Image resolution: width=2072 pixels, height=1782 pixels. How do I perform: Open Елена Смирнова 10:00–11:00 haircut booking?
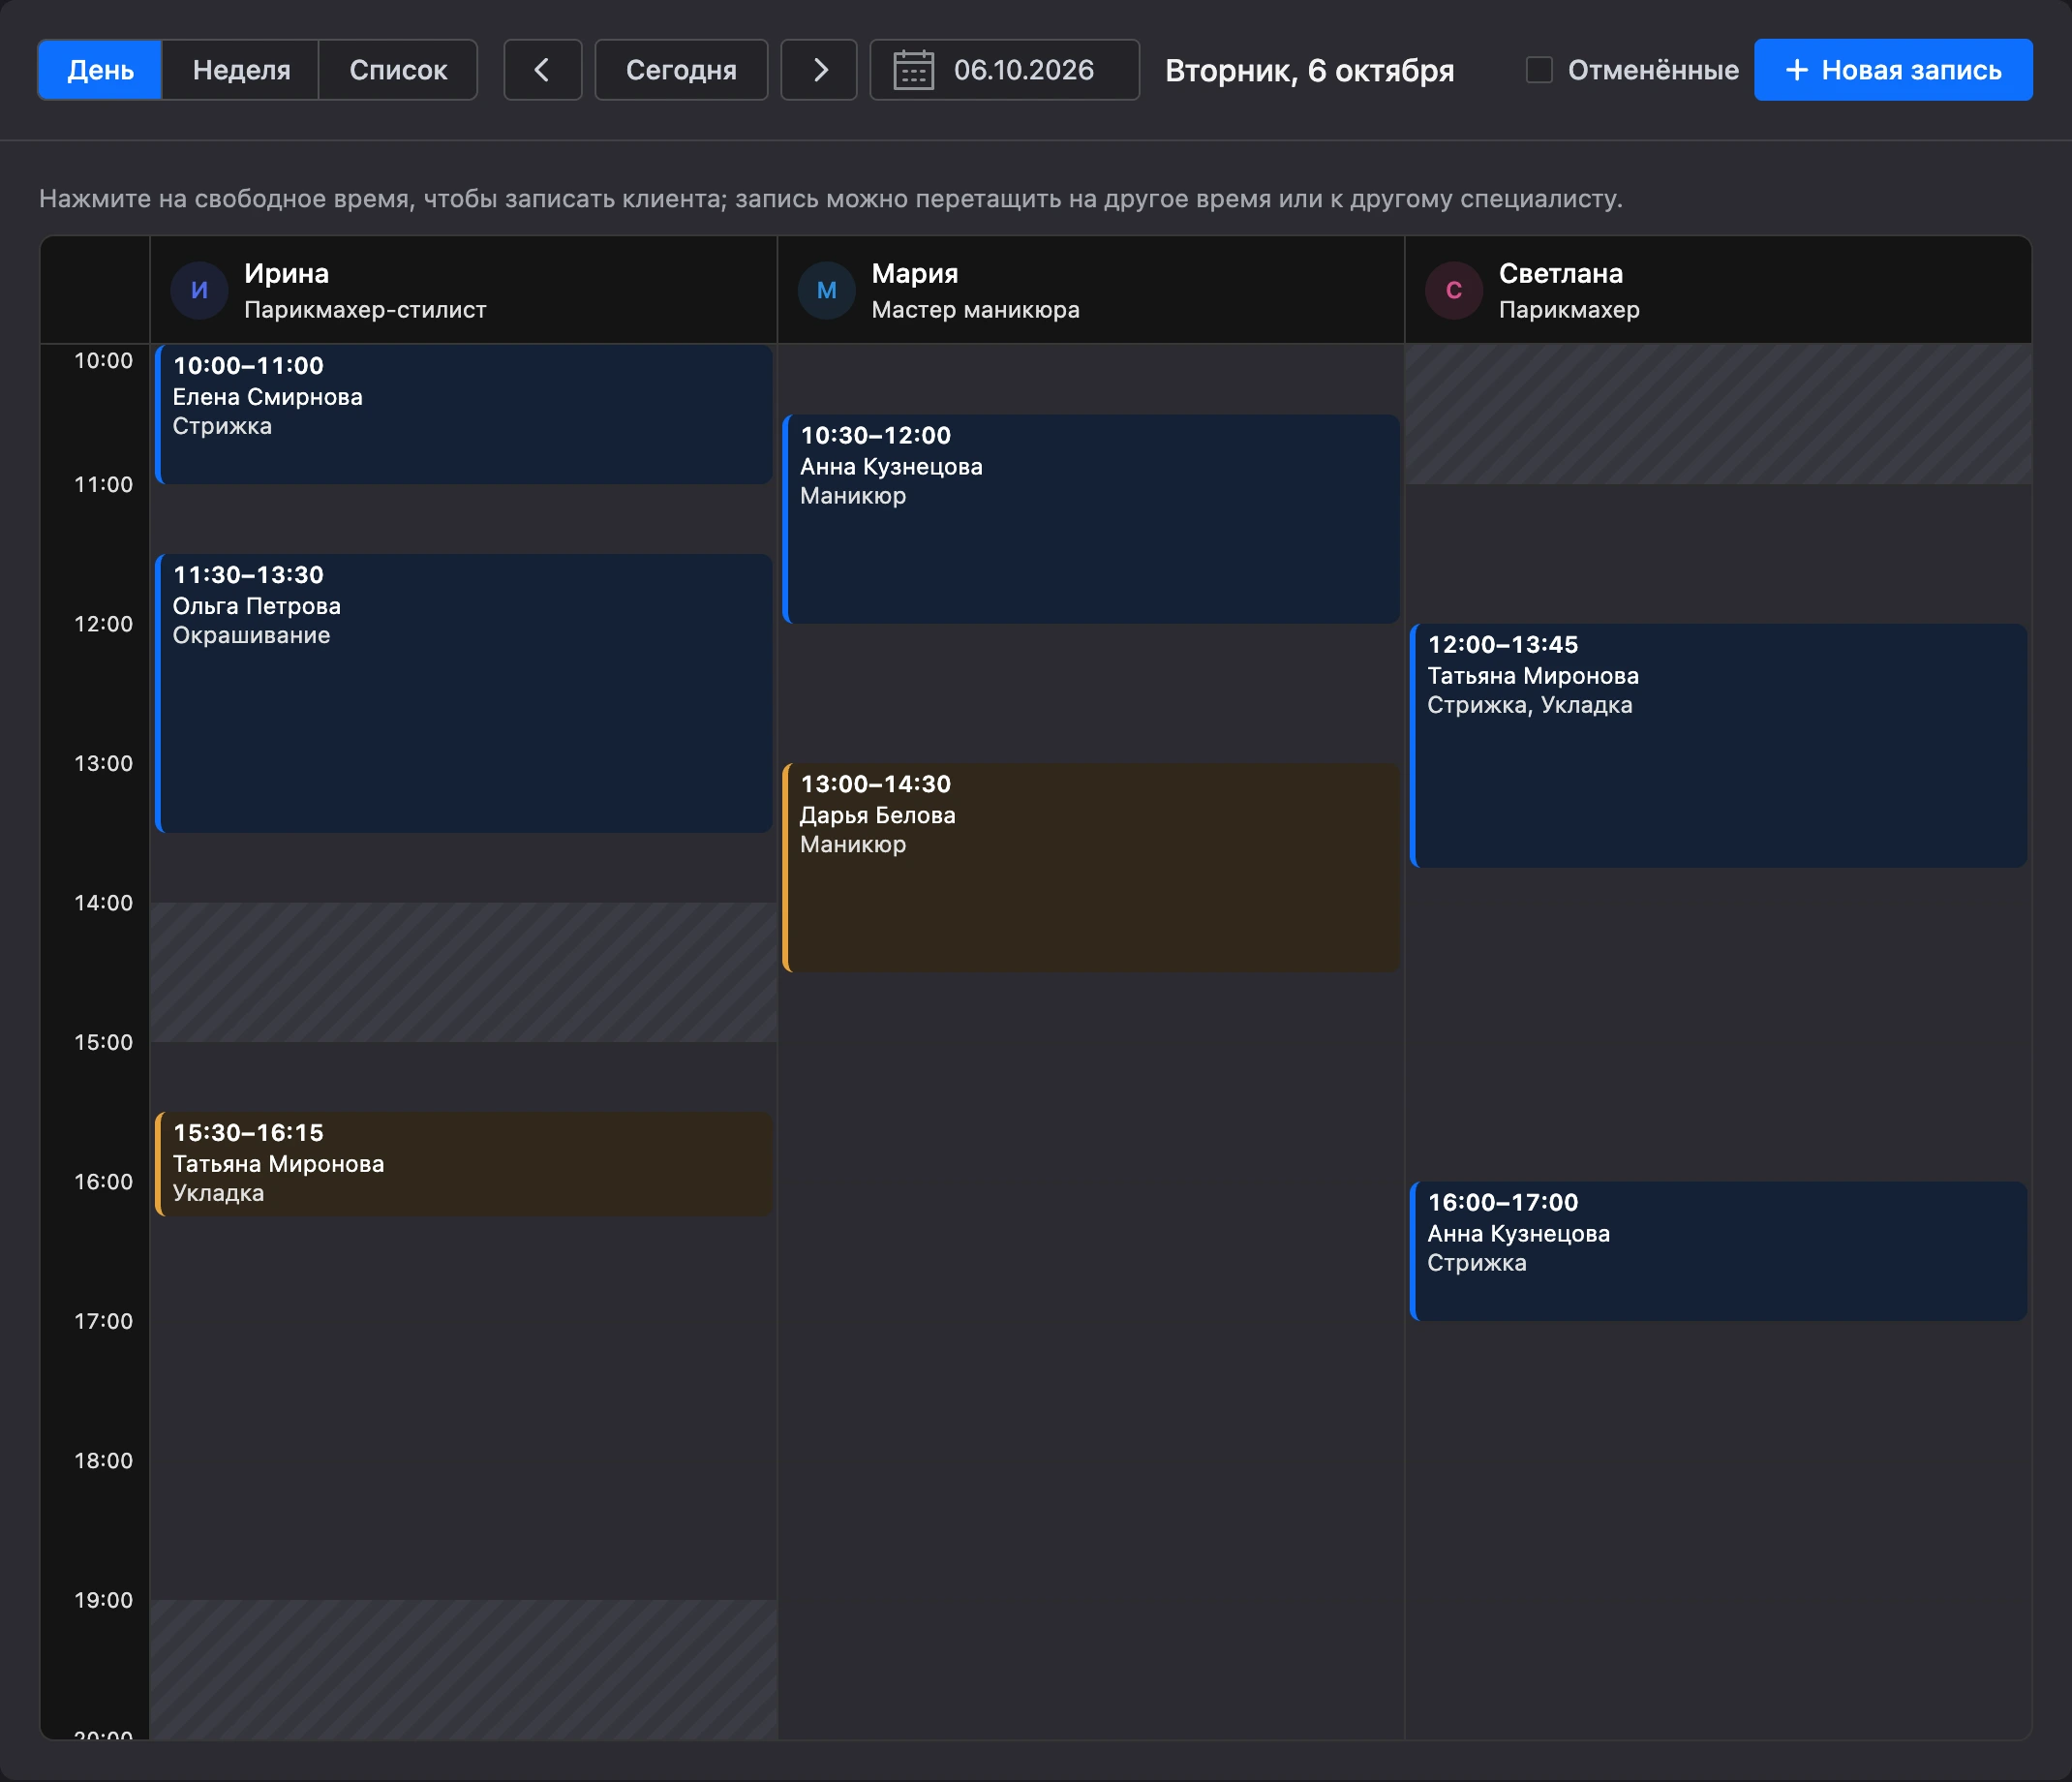click(x=464, y=415)
